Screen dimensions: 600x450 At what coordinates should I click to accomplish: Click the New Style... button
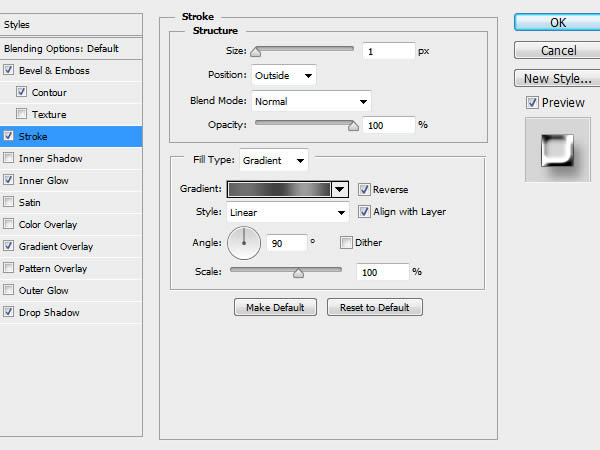coord(558,78)
